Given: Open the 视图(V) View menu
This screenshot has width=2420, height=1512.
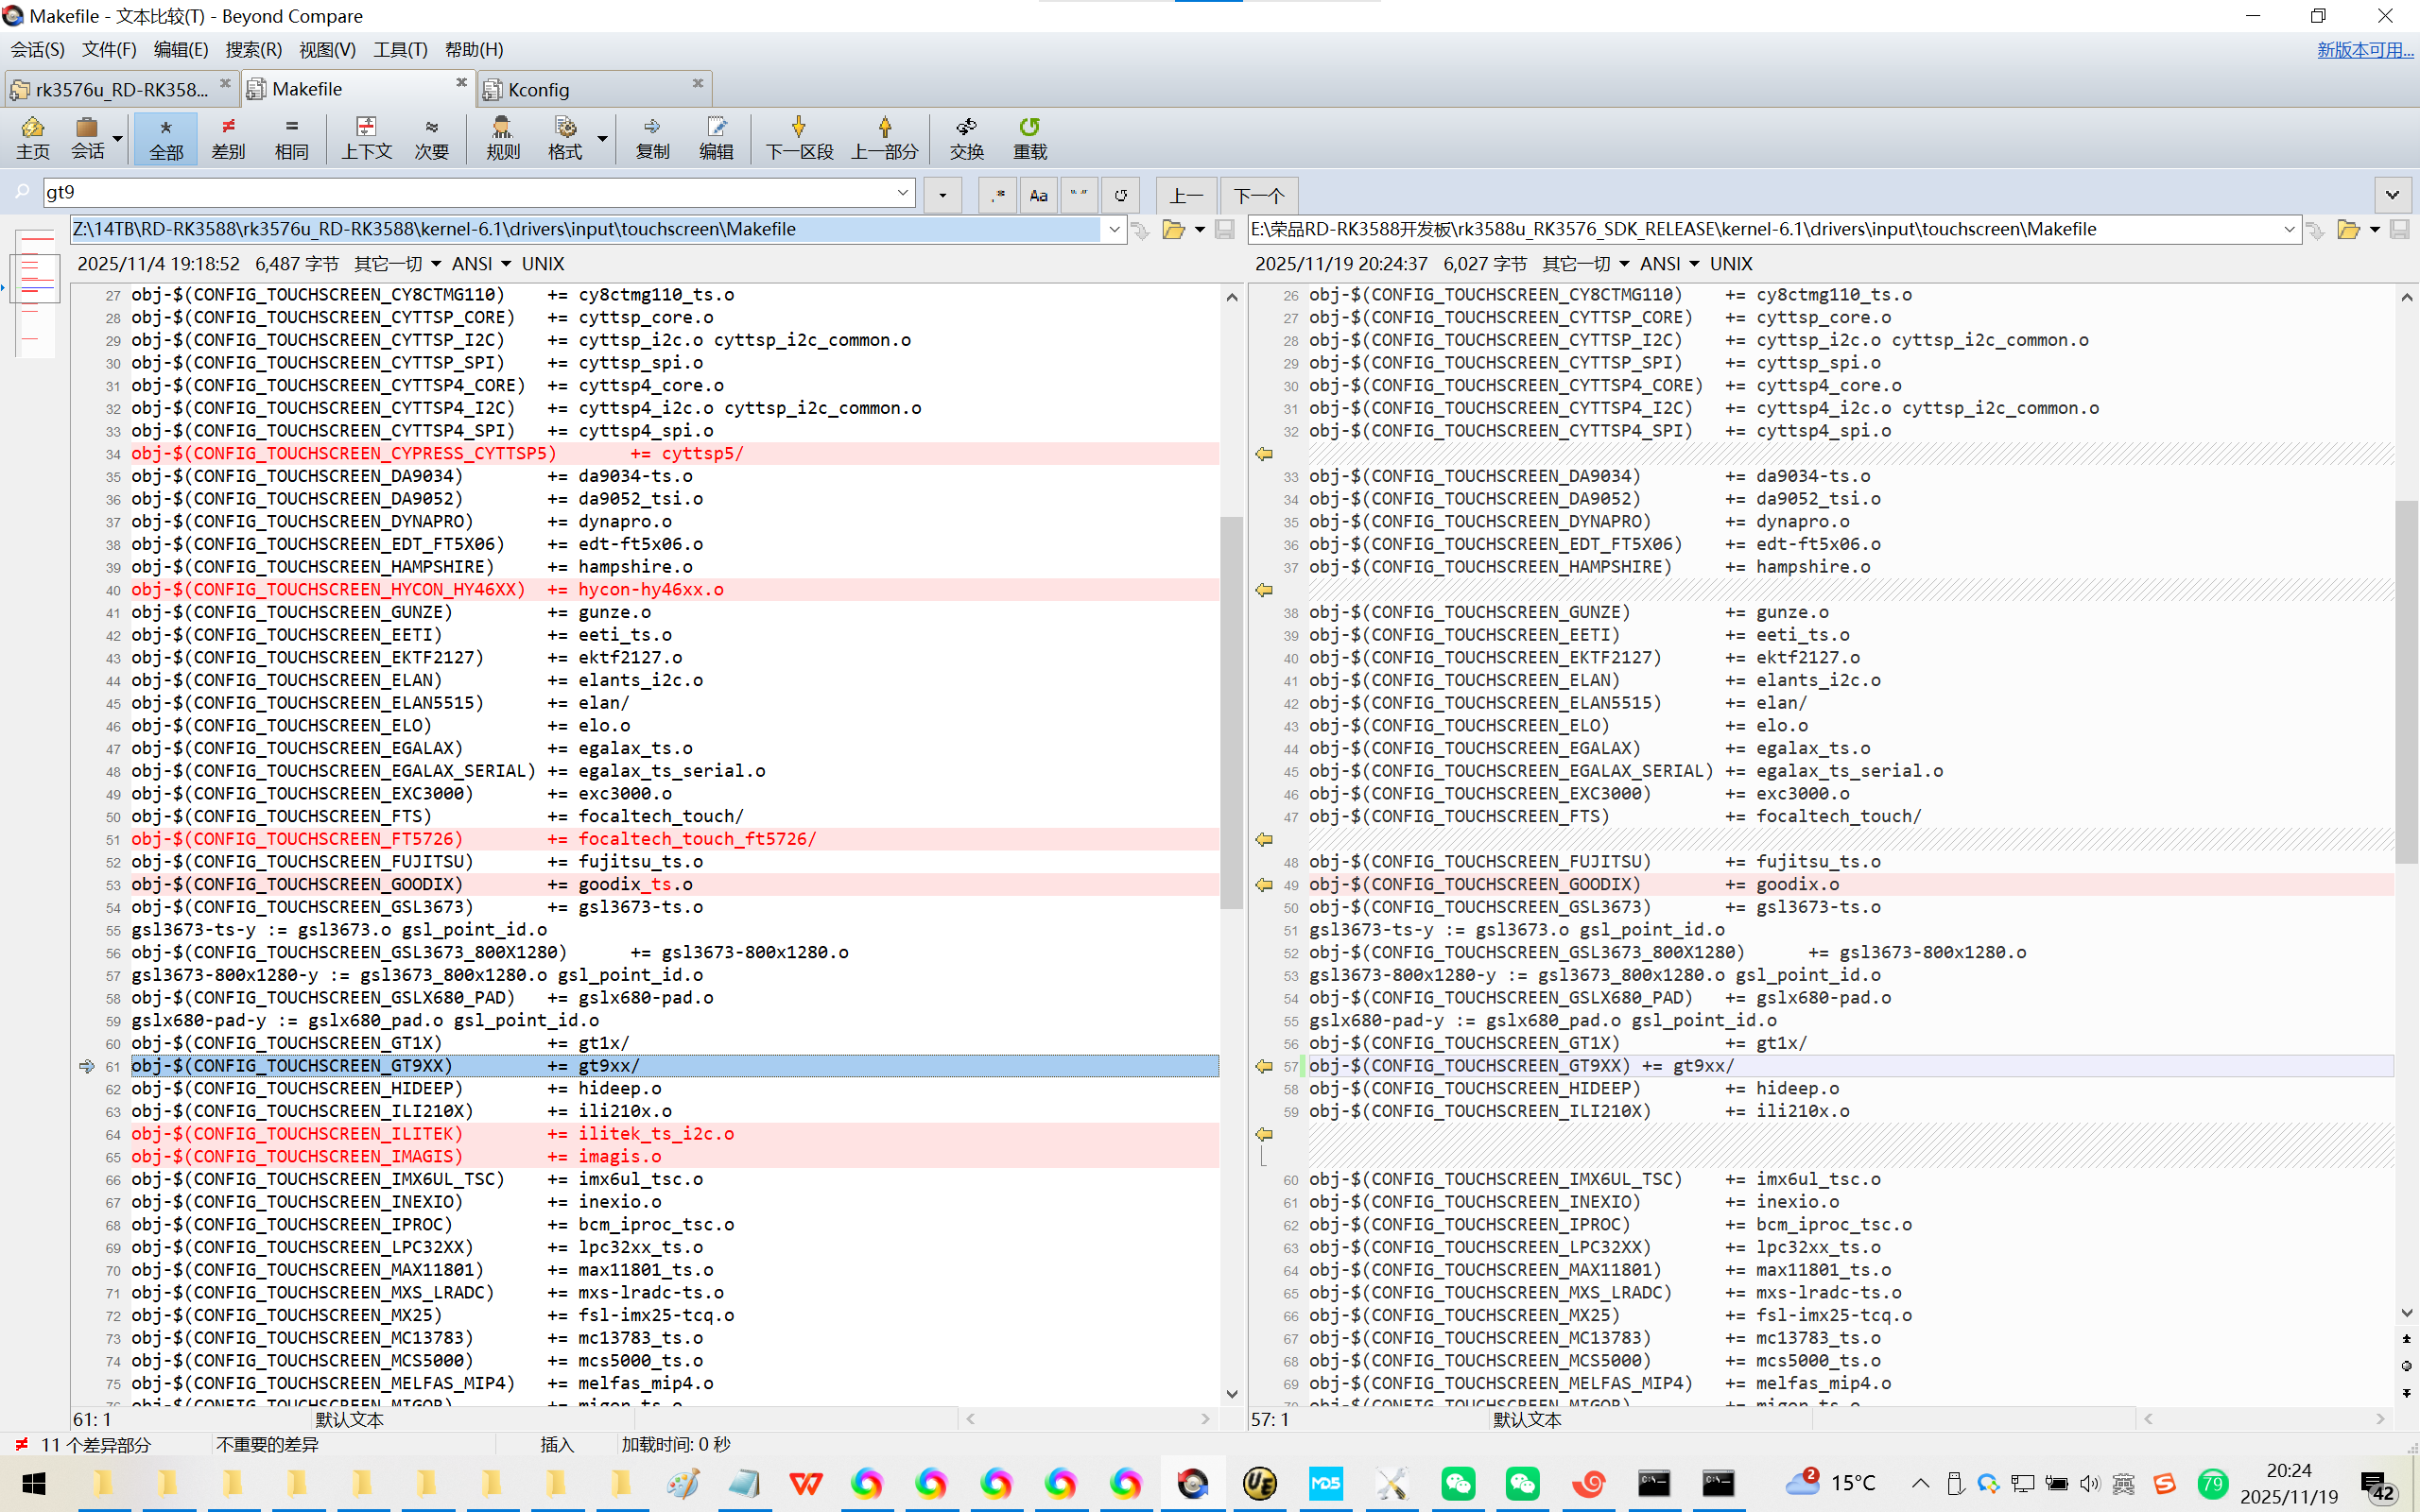Looking at the screenshot, I should click(x=327, y=50).
